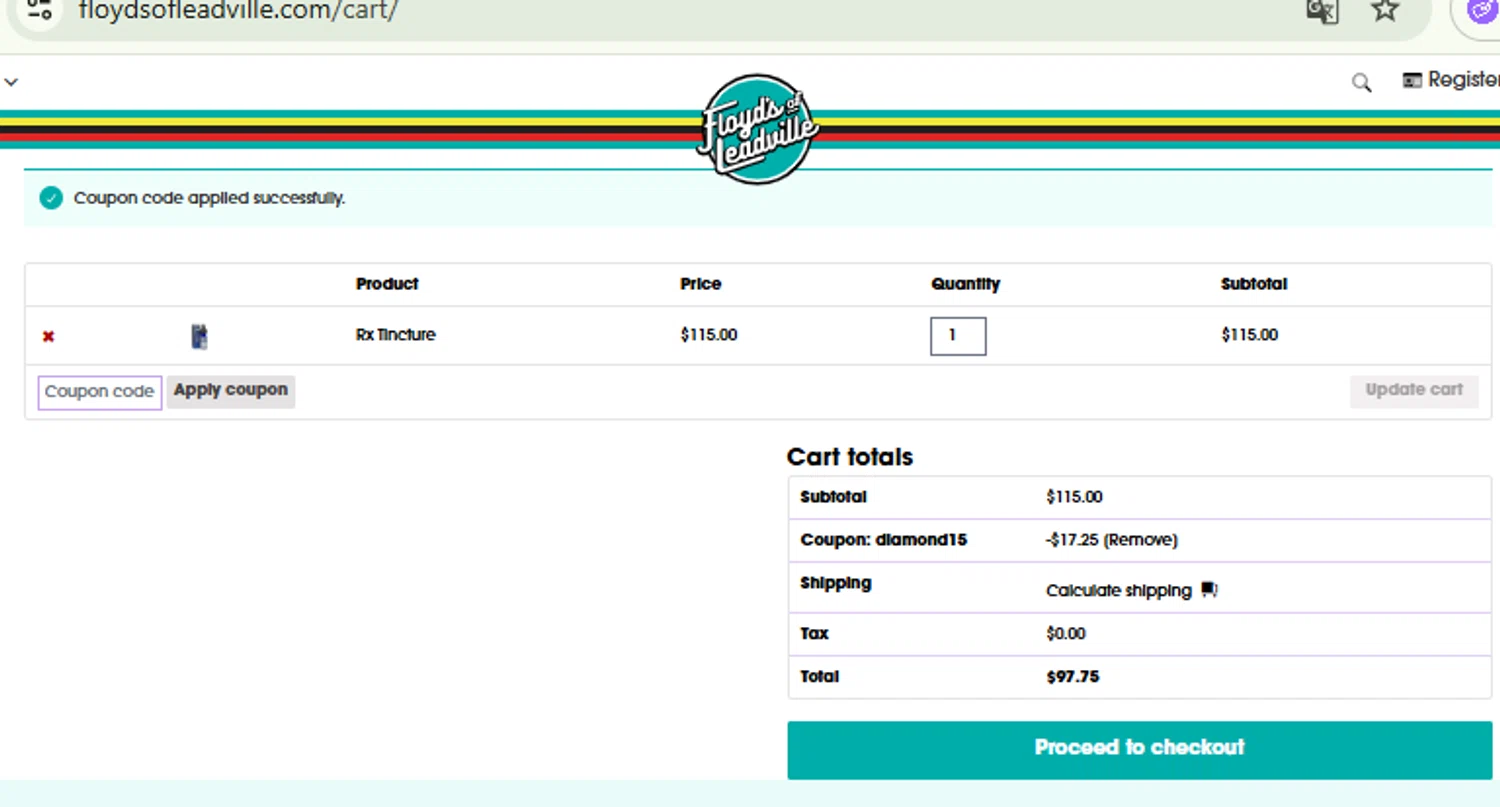Screen dimensions: 1500x807
Task: Open the Rx Tincture product thumbnail
Action: point(199,336)
